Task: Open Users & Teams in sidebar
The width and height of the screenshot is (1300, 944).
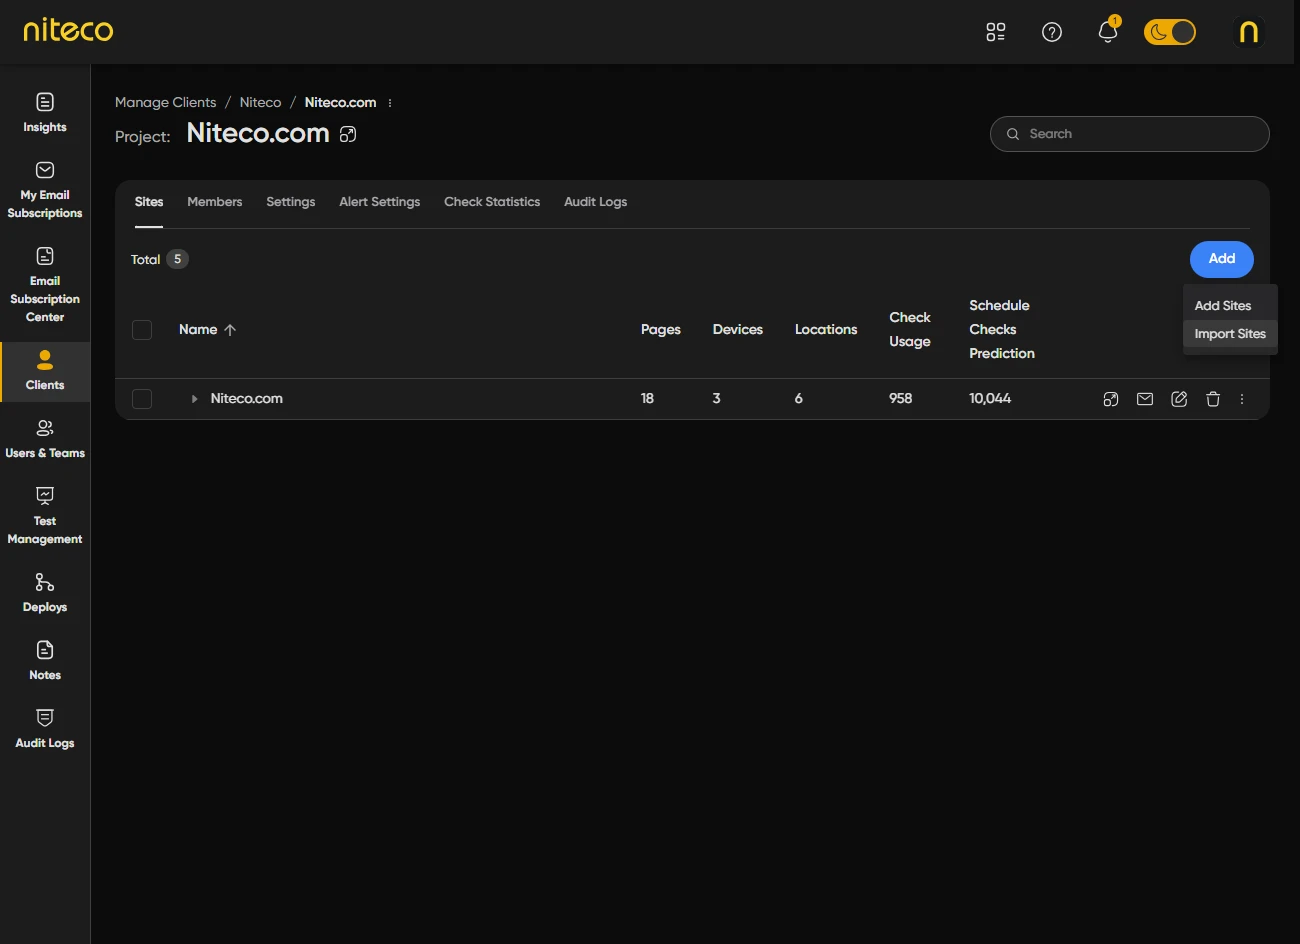Action: pos(45,439)
